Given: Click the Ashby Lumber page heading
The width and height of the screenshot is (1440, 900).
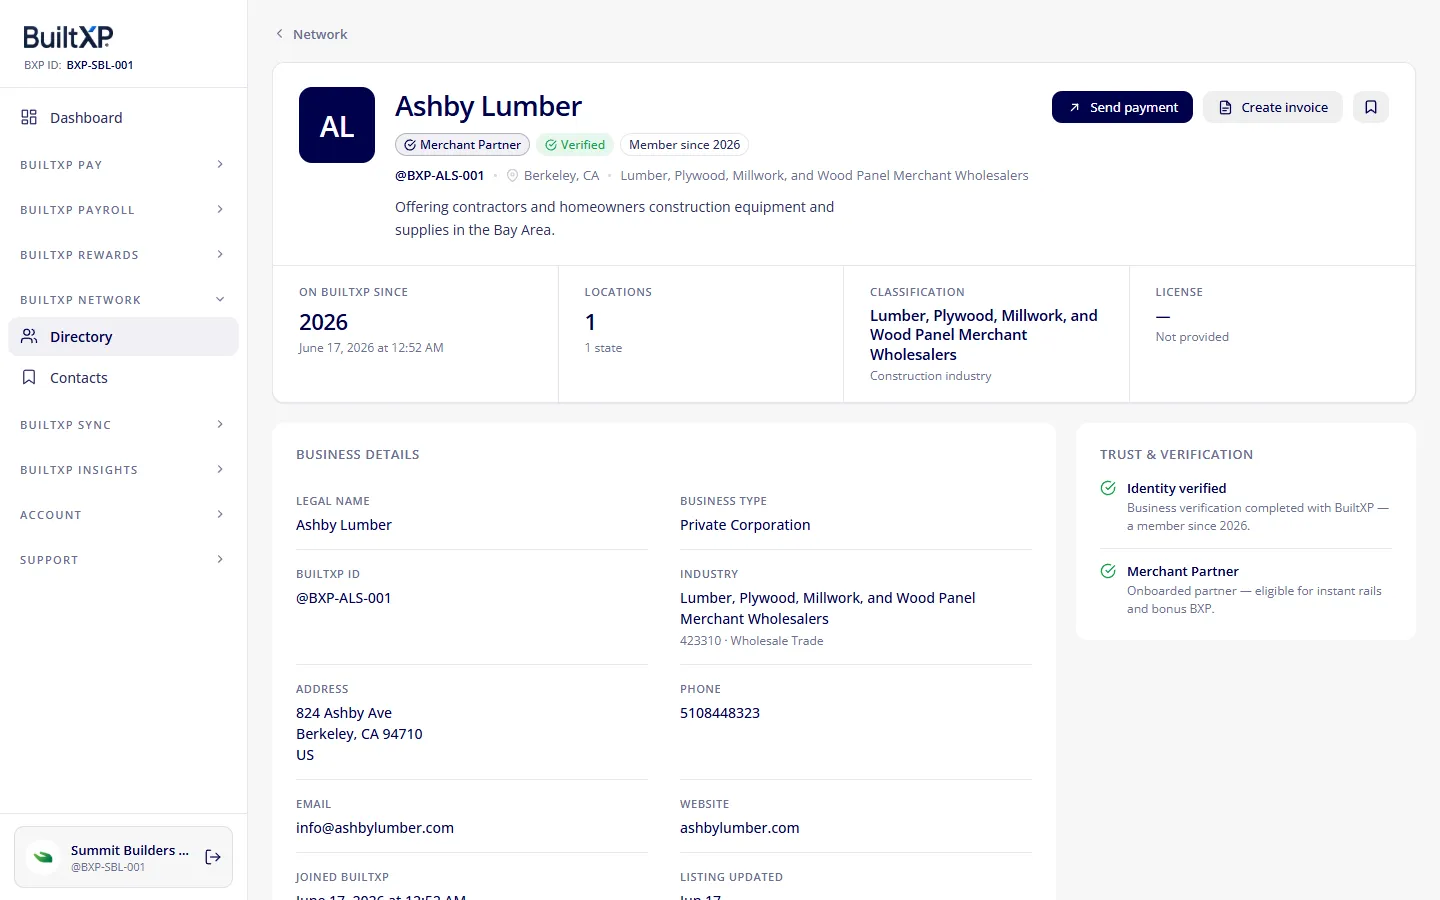Looking at the screenshot, I should tap(488, 106).
